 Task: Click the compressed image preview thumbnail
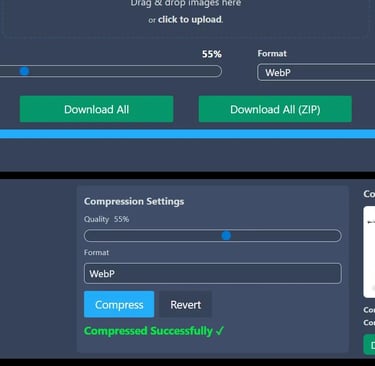point(369,252)
